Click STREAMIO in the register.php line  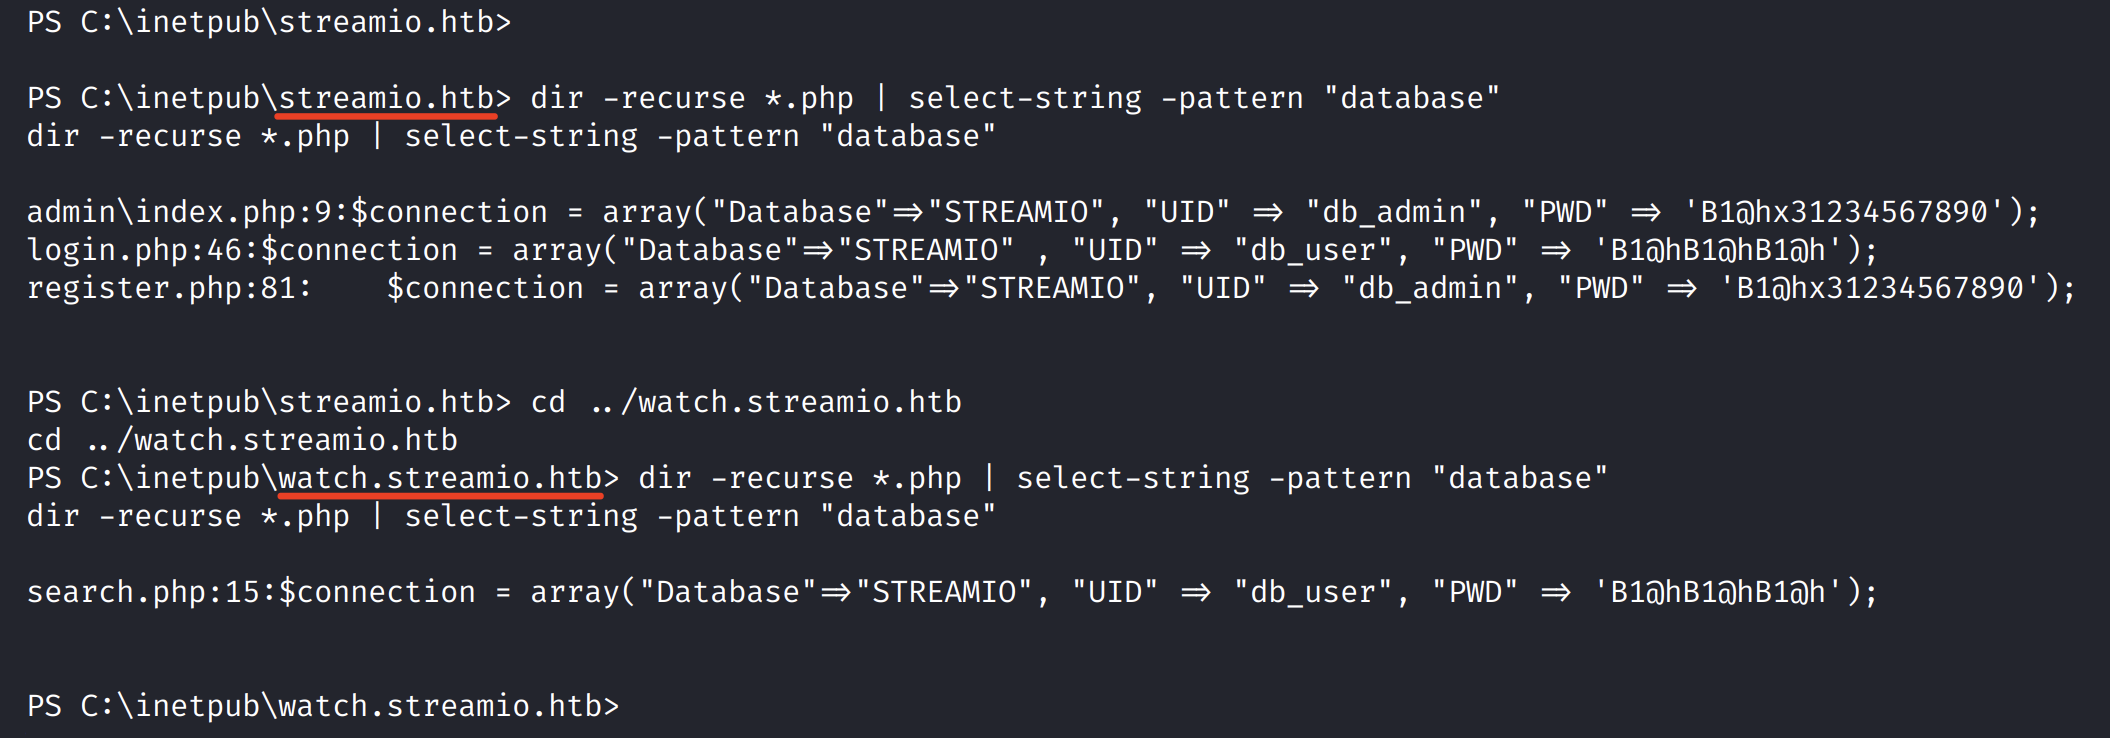[1051, 288]
